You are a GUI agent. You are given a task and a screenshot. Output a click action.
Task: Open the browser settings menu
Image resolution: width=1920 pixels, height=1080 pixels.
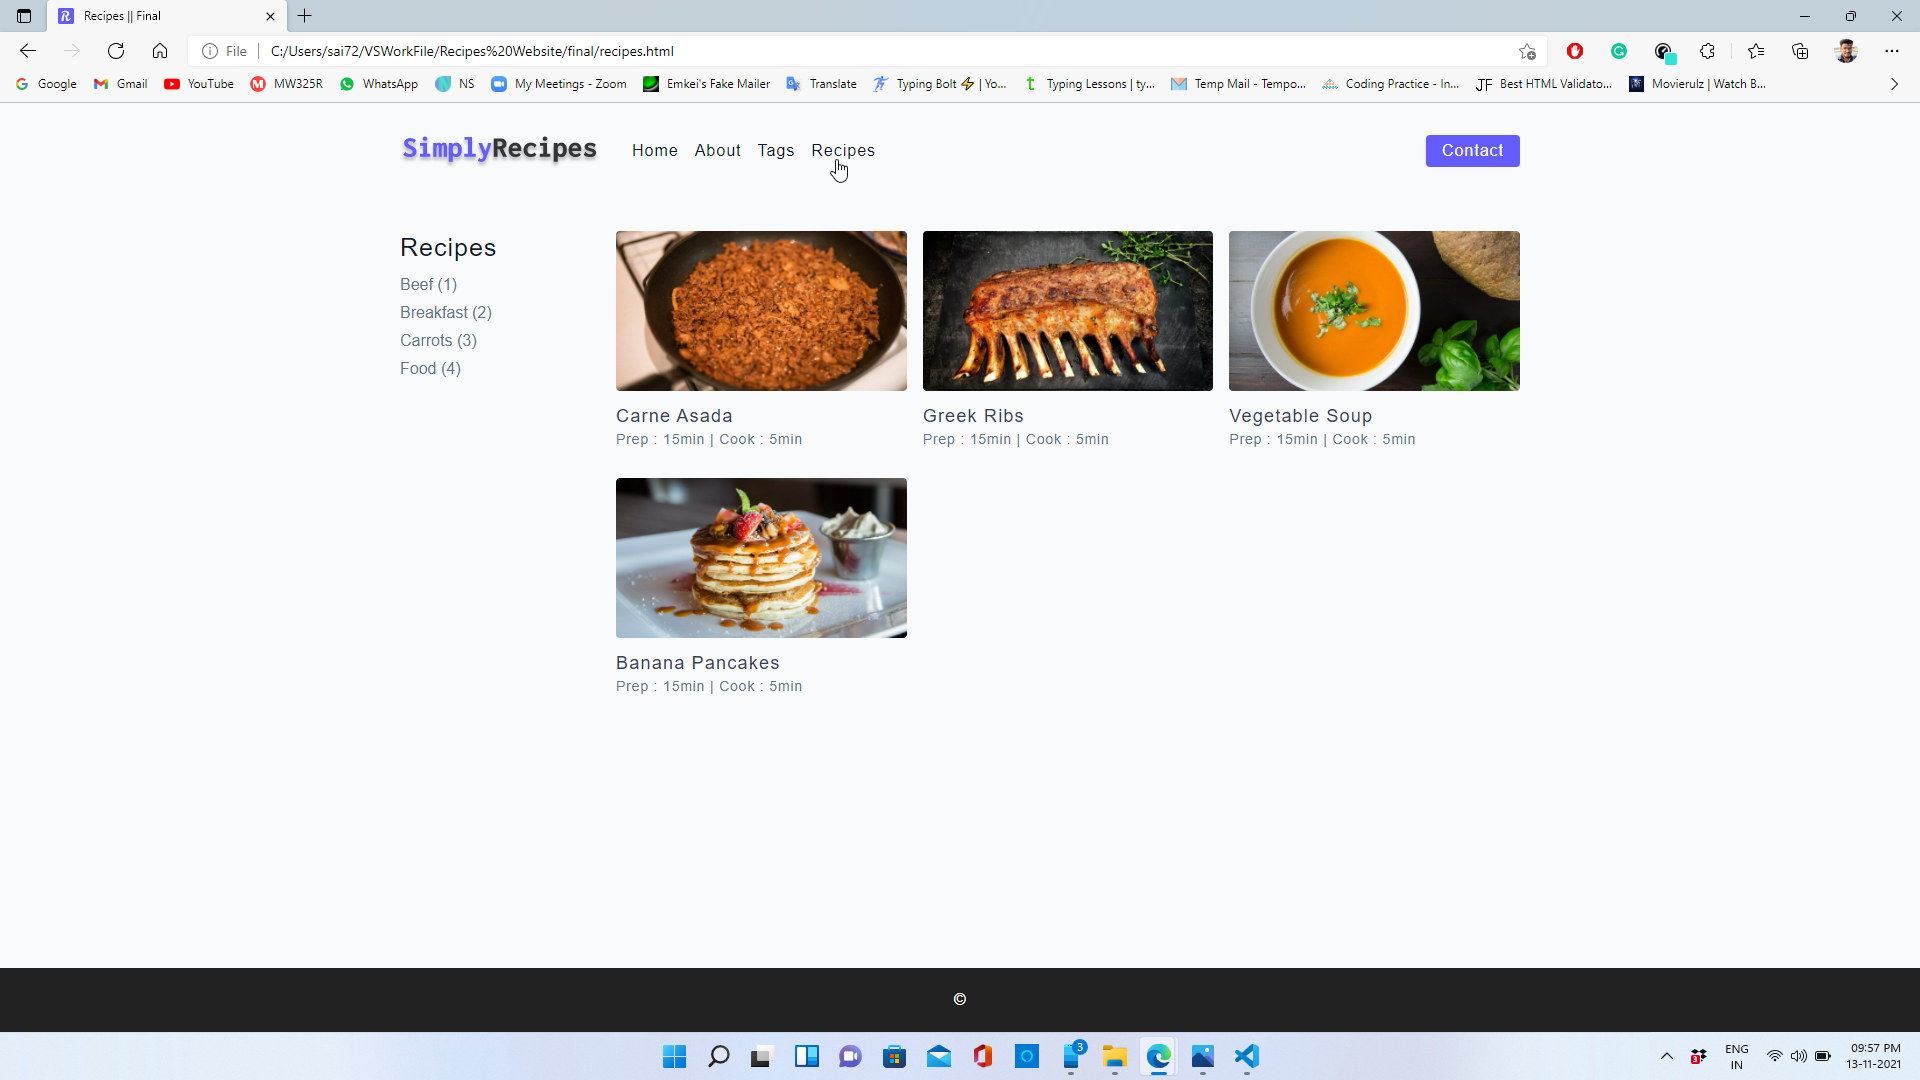(x=1892, y=51)
